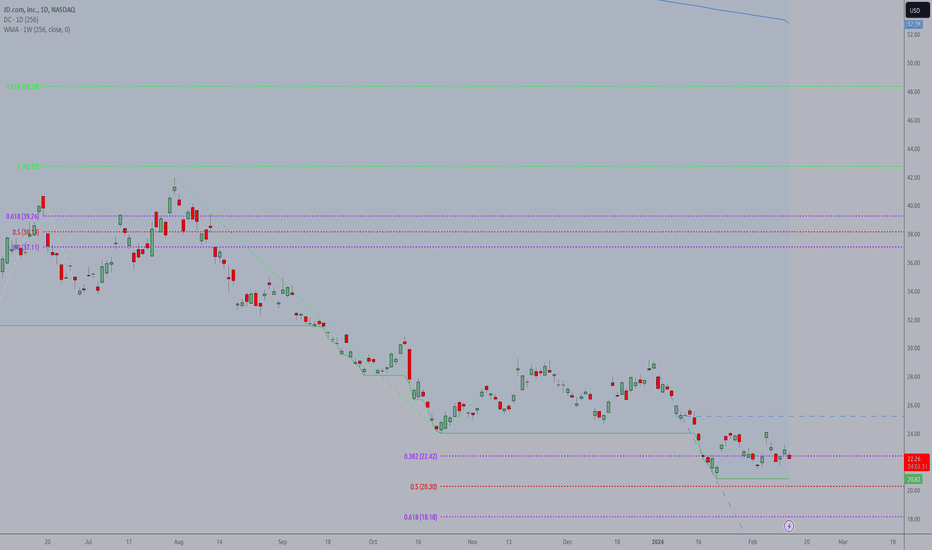Screen dimensions: 932x550
Task: Click the Oct label on time axis
Action: tap(373, 542)
